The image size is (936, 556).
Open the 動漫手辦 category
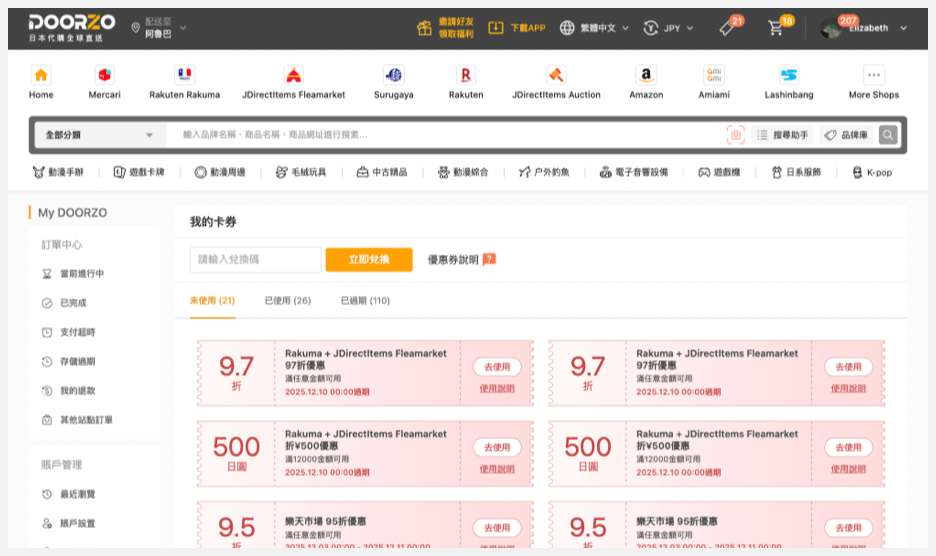58,172
